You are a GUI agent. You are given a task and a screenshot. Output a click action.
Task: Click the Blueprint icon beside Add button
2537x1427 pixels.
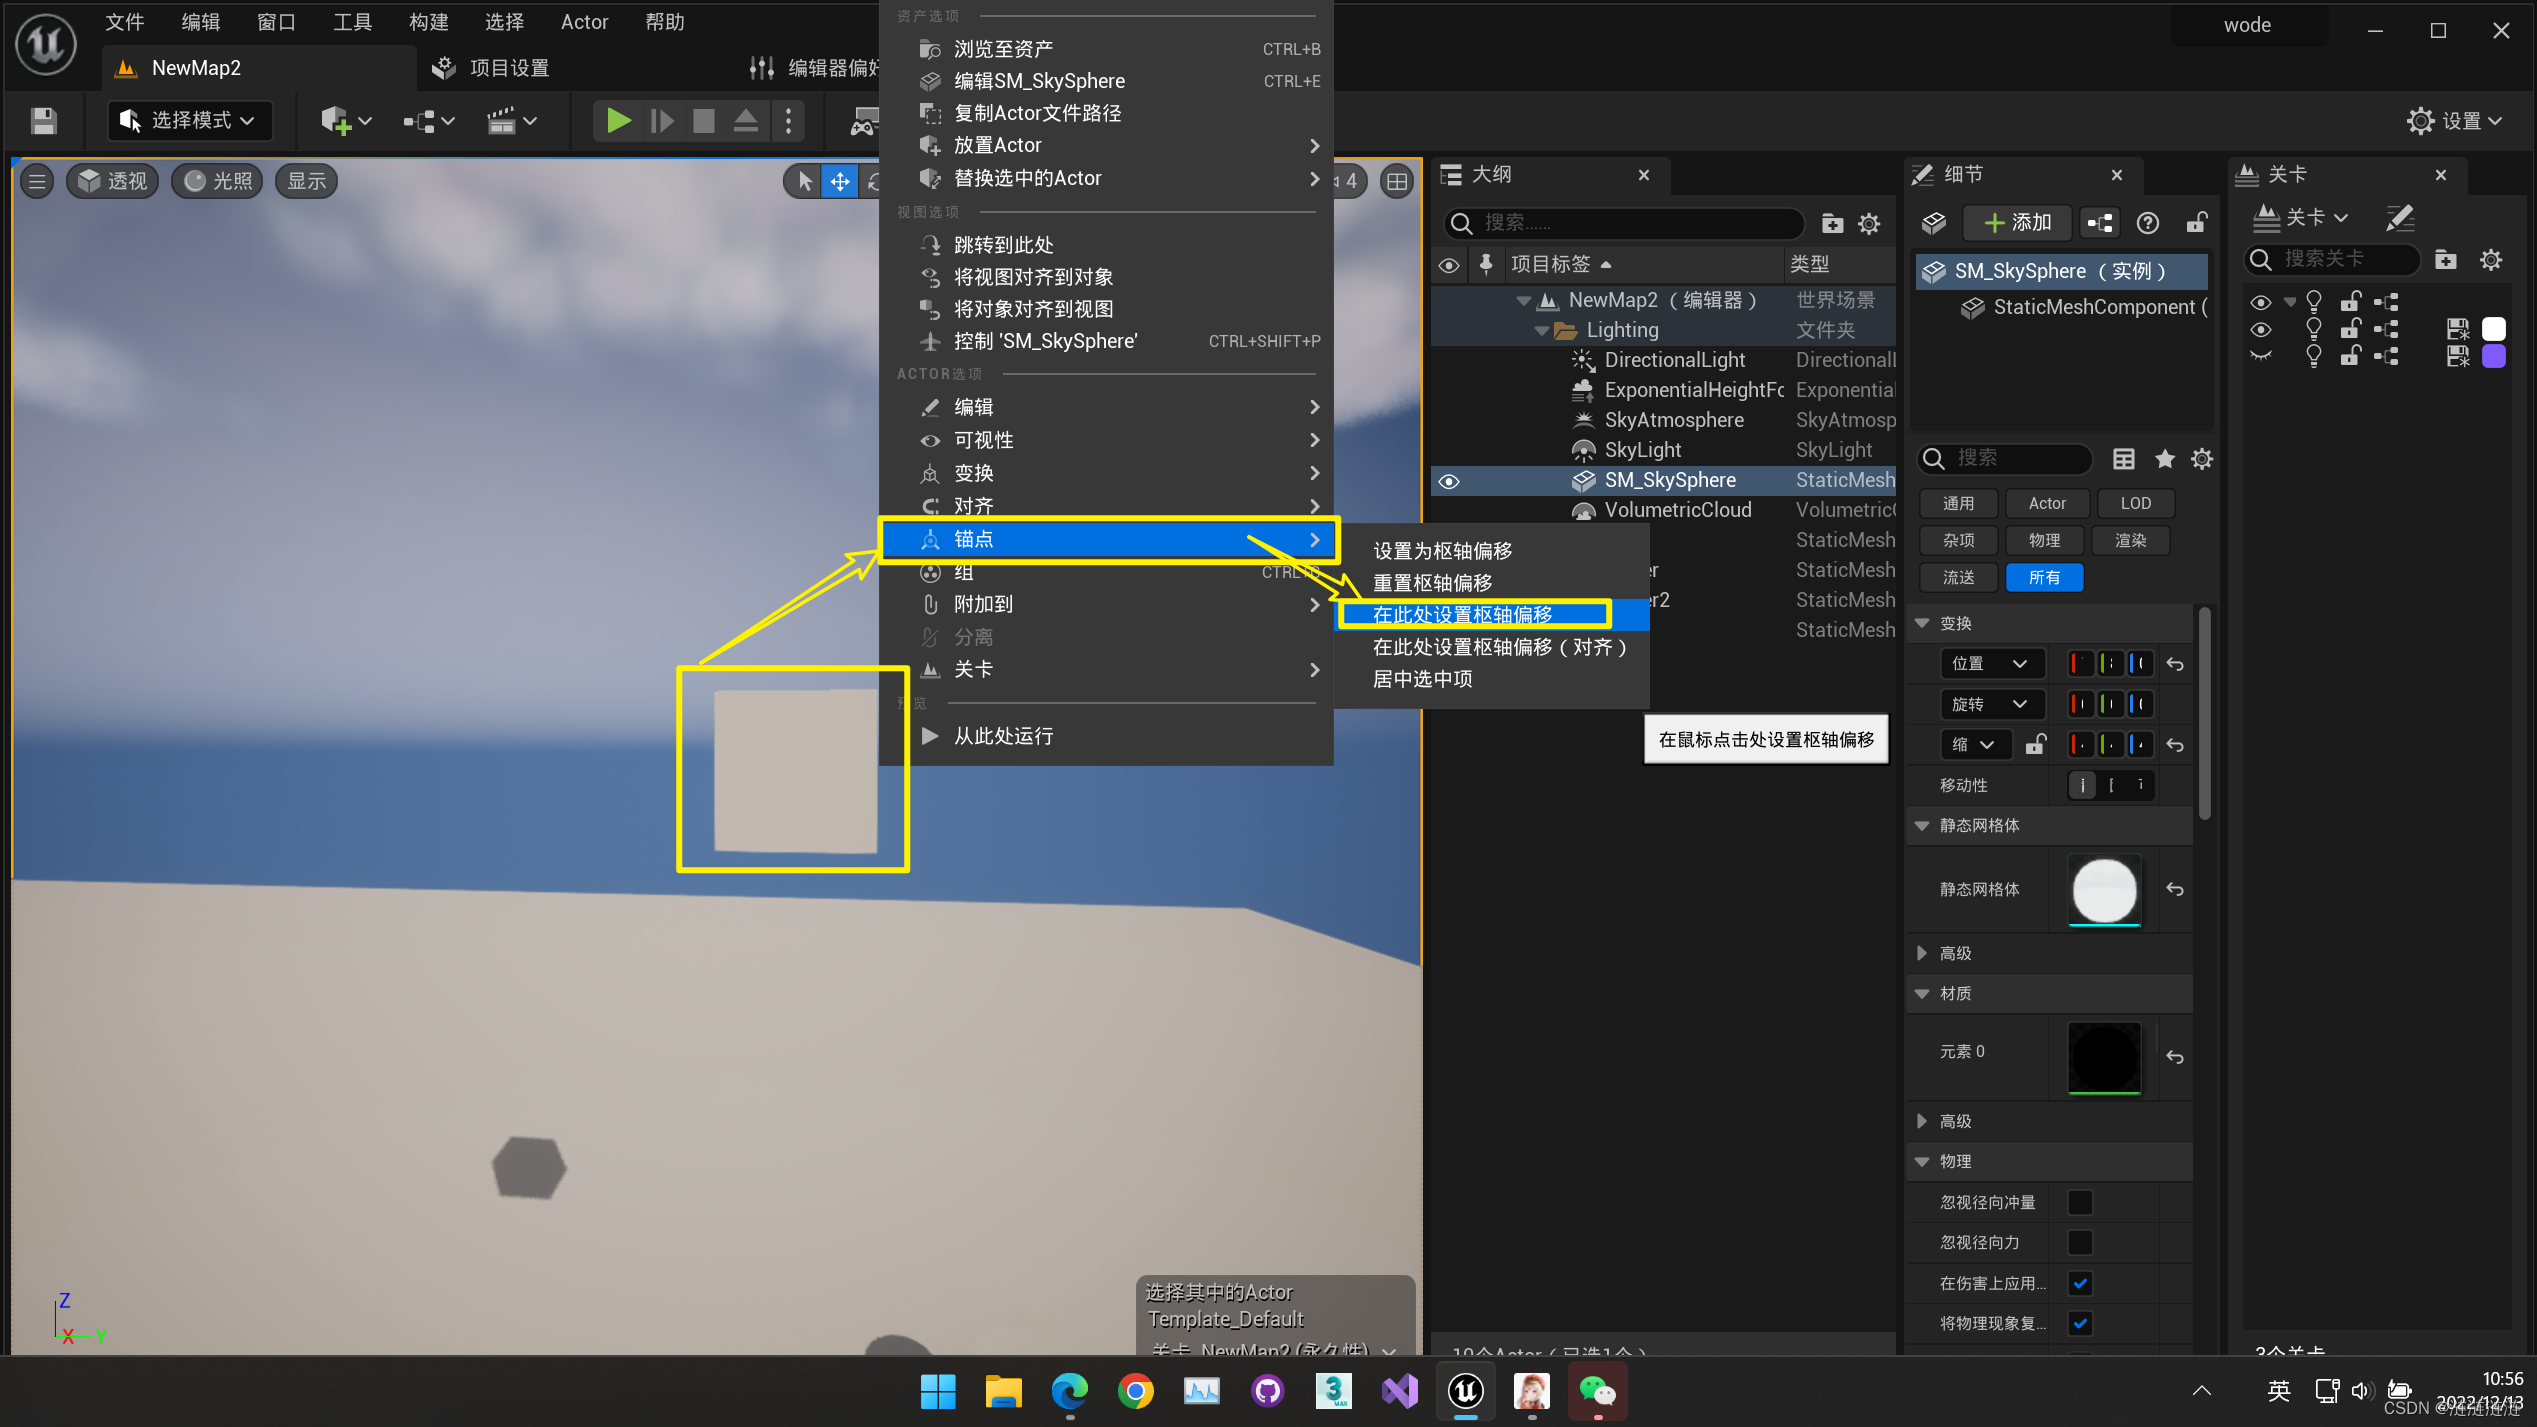(x=2100, y=223)
